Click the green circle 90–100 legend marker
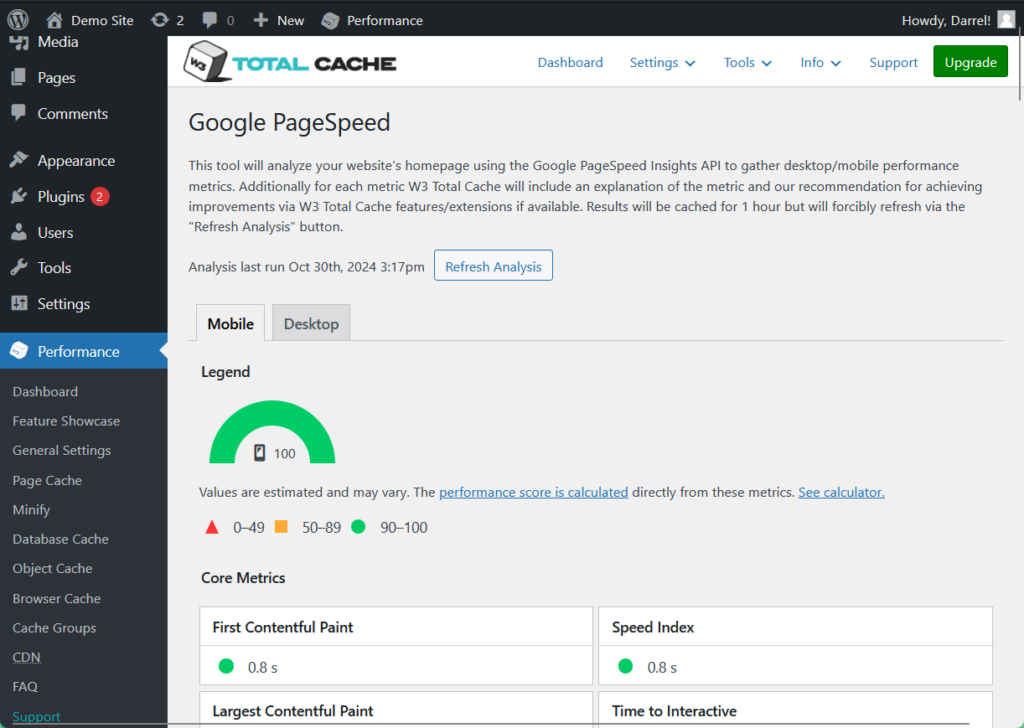Viewport: 1024px width, 728px height. pyautogui.click(x=358, y=526)
